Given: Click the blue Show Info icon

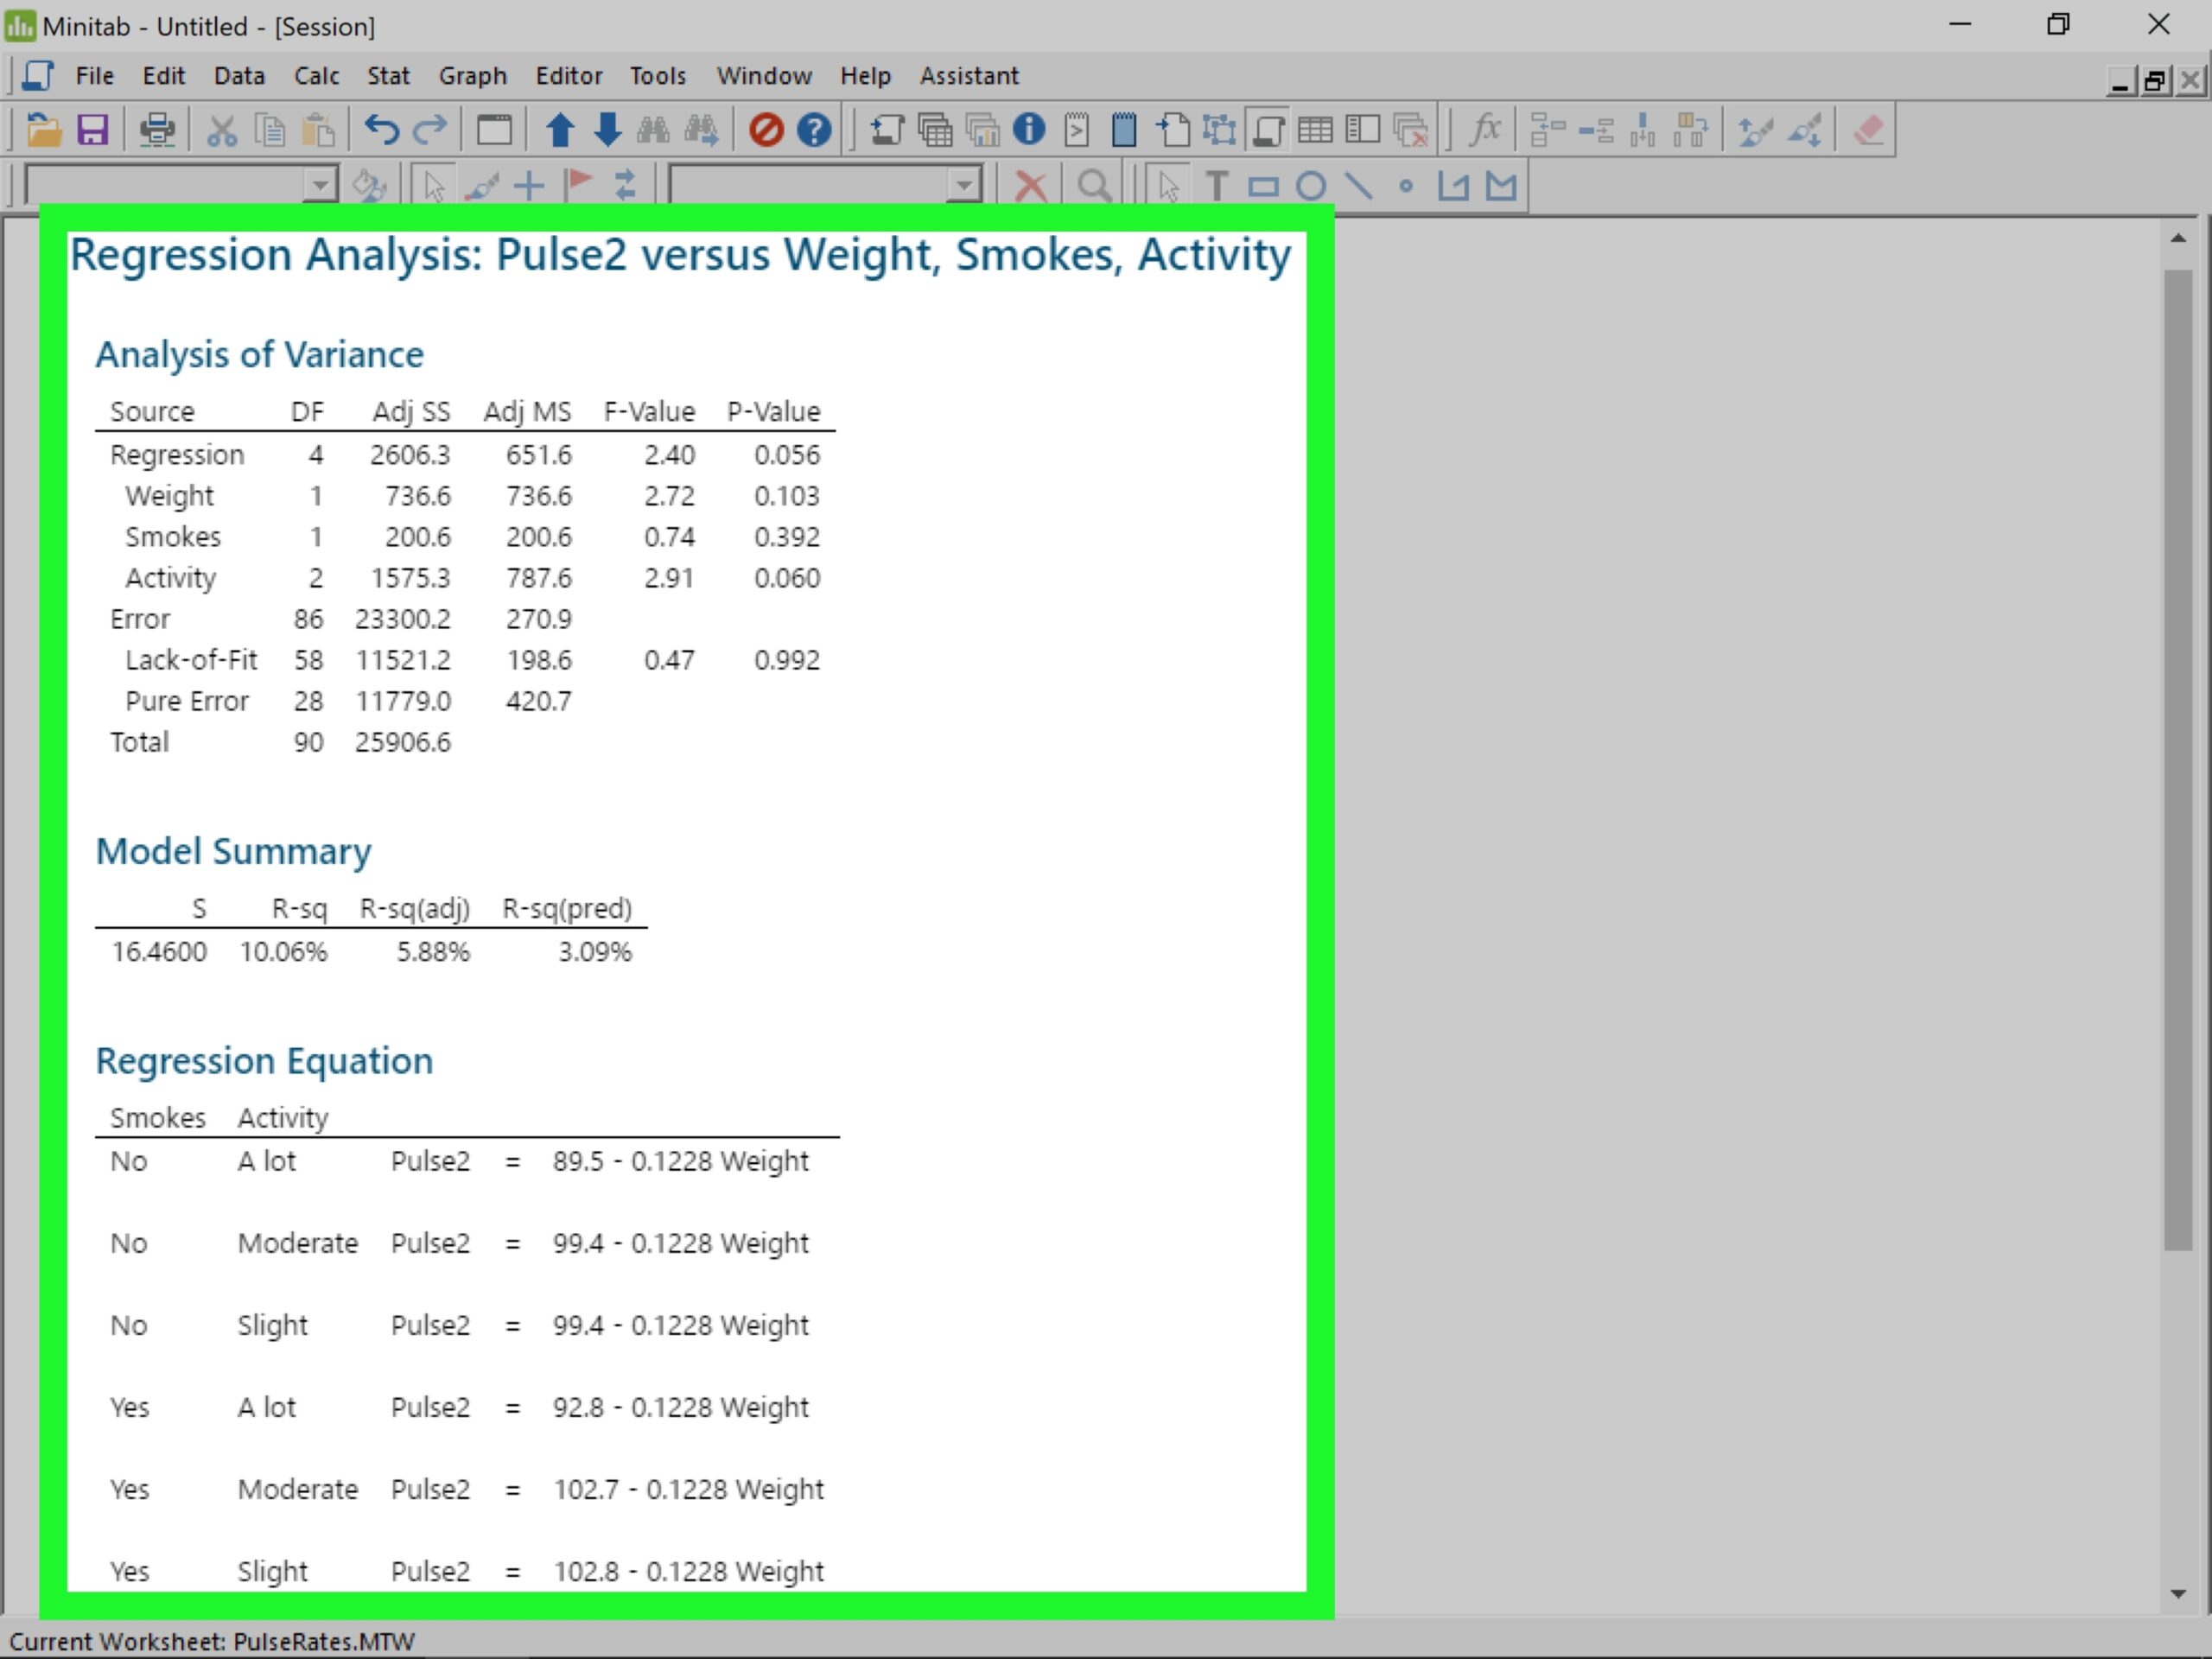Looking at the screenshot, I should (1029, 130).
